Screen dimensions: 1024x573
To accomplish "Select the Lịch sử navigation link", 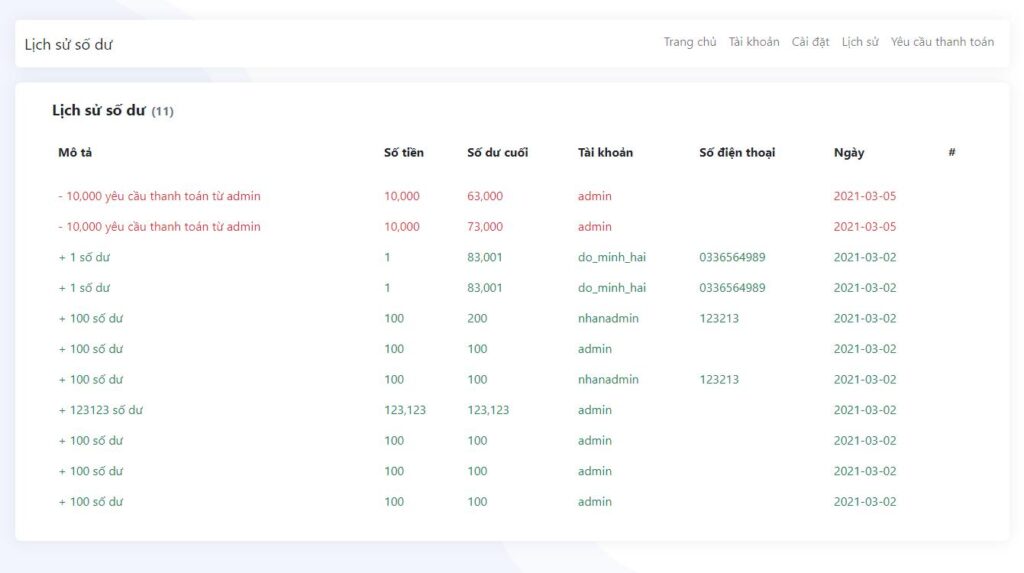I will (x=860, y=42).
